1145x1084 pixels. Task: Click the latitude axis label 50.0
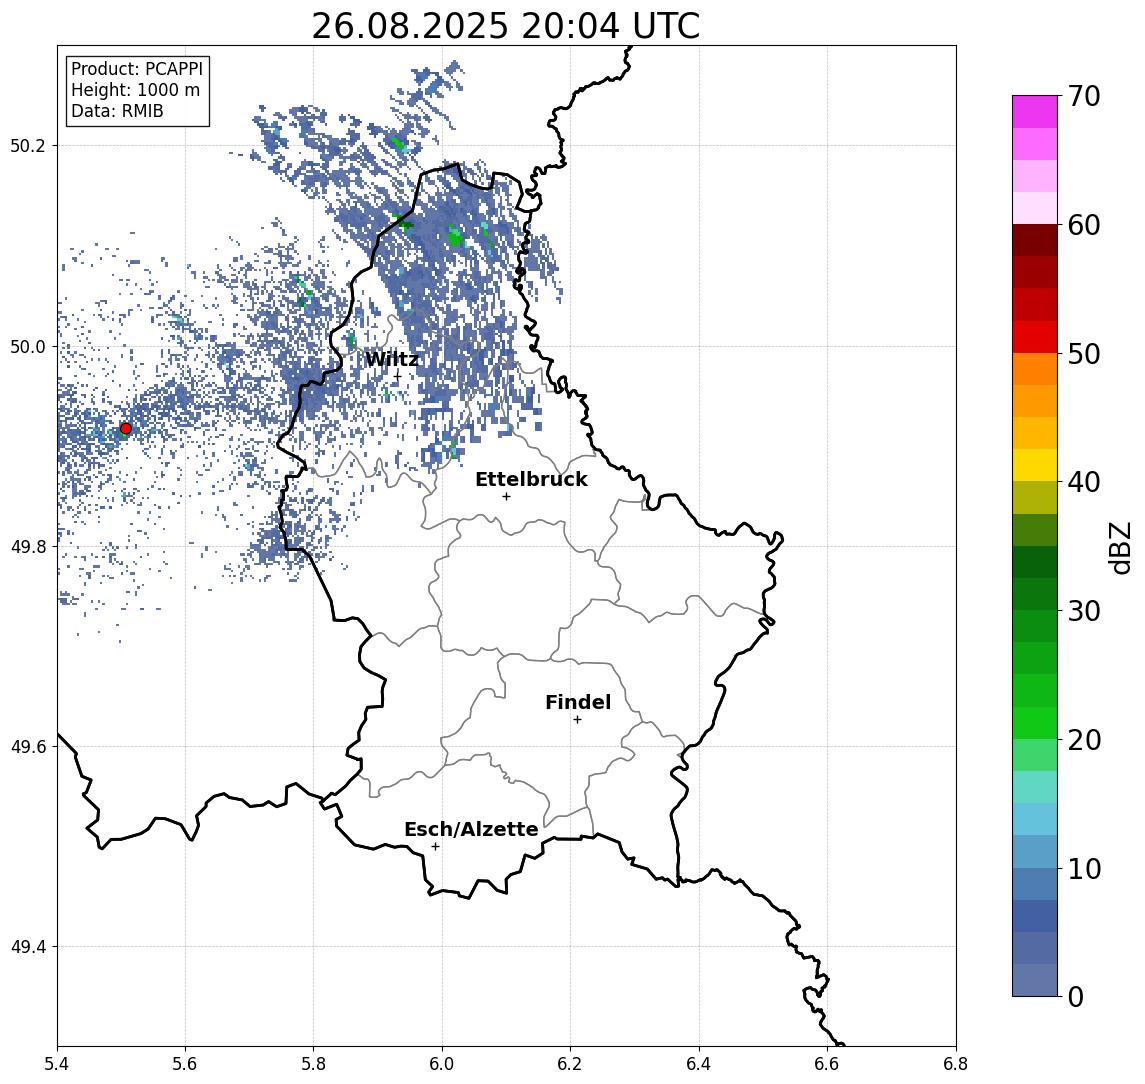(x=27, y=346)
